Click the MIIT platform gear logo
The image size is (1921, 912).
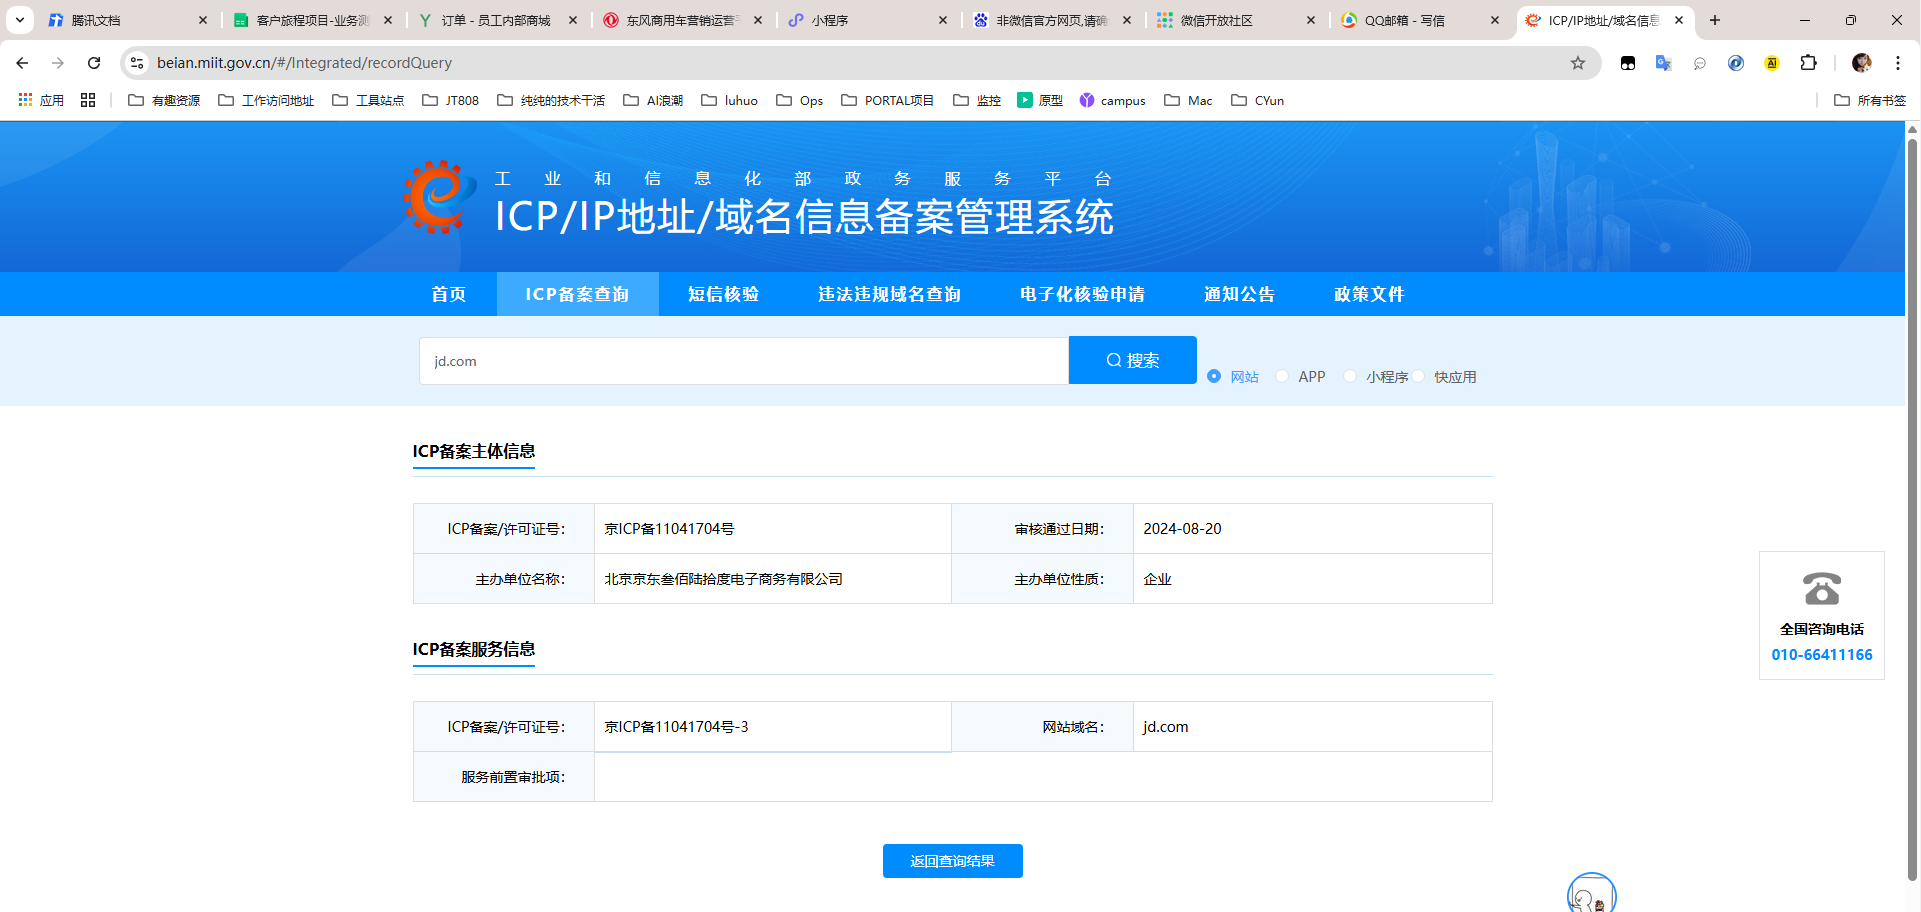440,197
